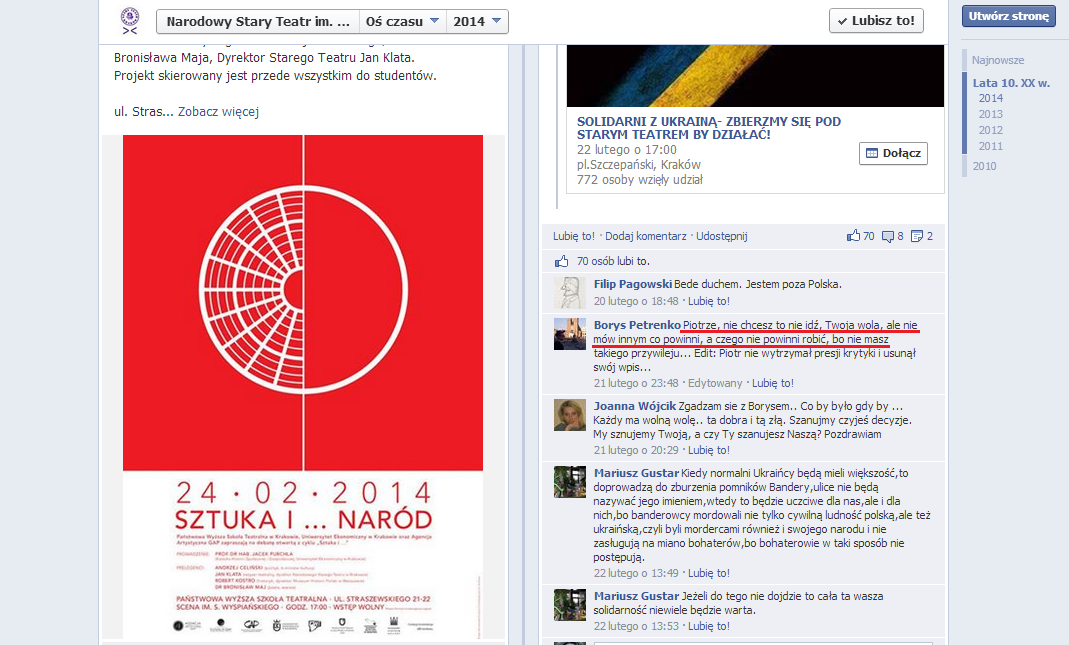Jump to 2012 in the timeline sidebar
Image resolution: width=1069 pixels, height=645 pixels.
(x=991, y=130)
